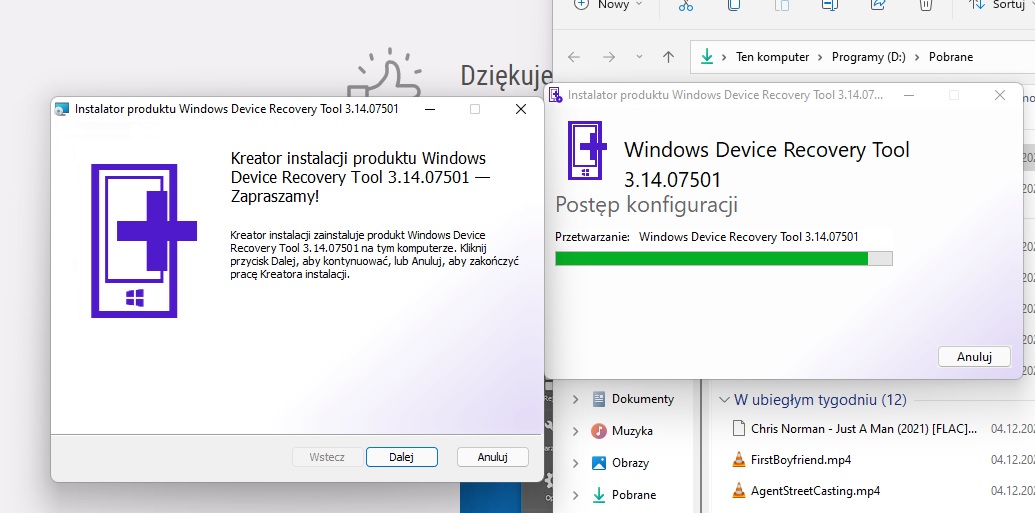The height and width of the screenshot is (513, 1035).
Task: Select Programy (D:) in the breadcrumb path
Action: (x=869, y=57)
